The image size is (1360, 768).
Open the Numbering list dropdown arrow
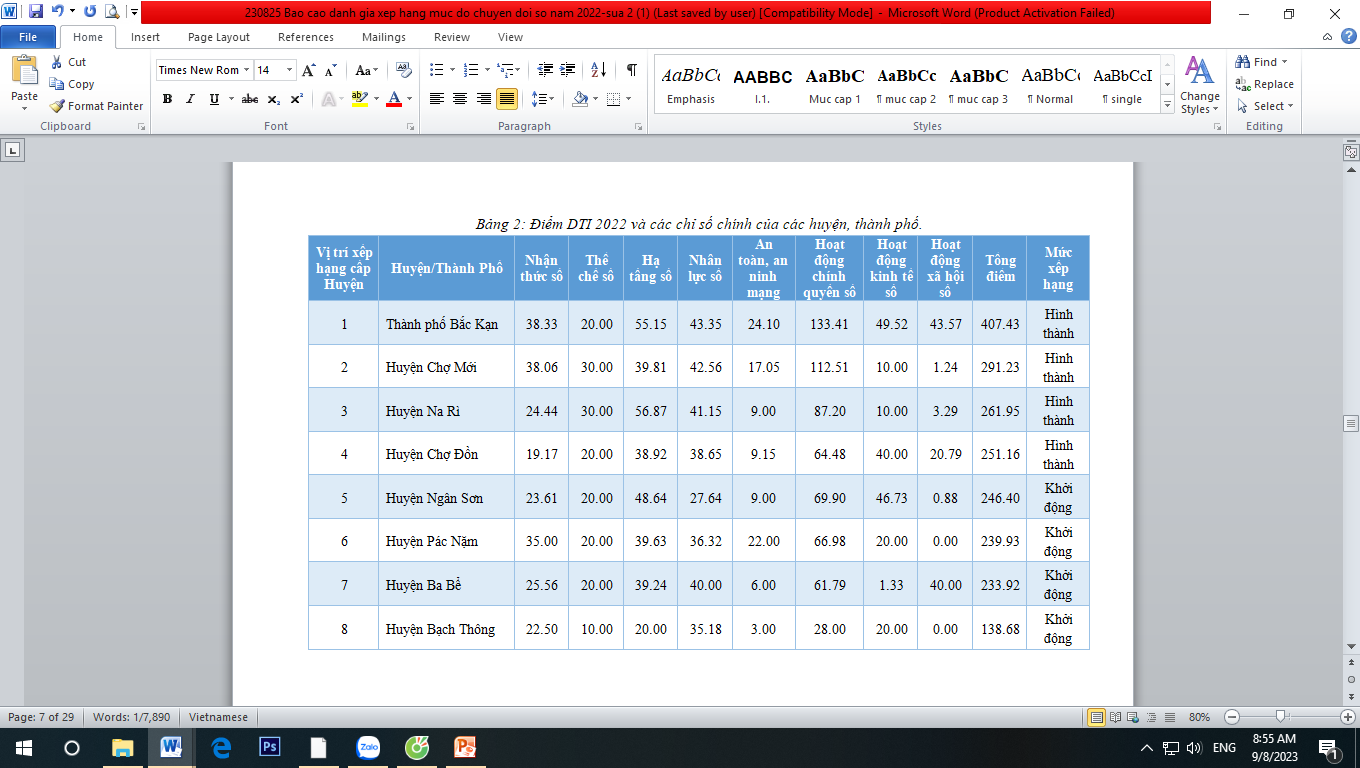click(x=485, y=70)
